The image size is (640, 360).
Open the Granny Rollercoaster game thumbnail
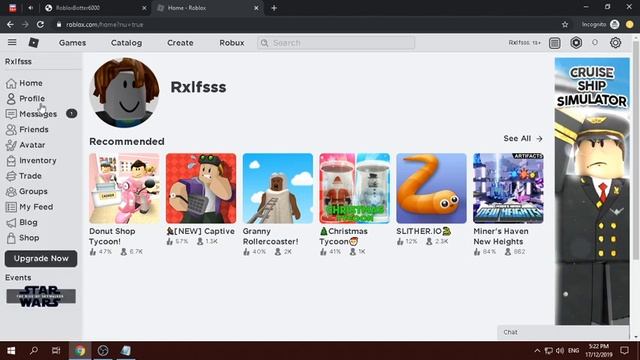pyautogui.click(x=278, y=188)
